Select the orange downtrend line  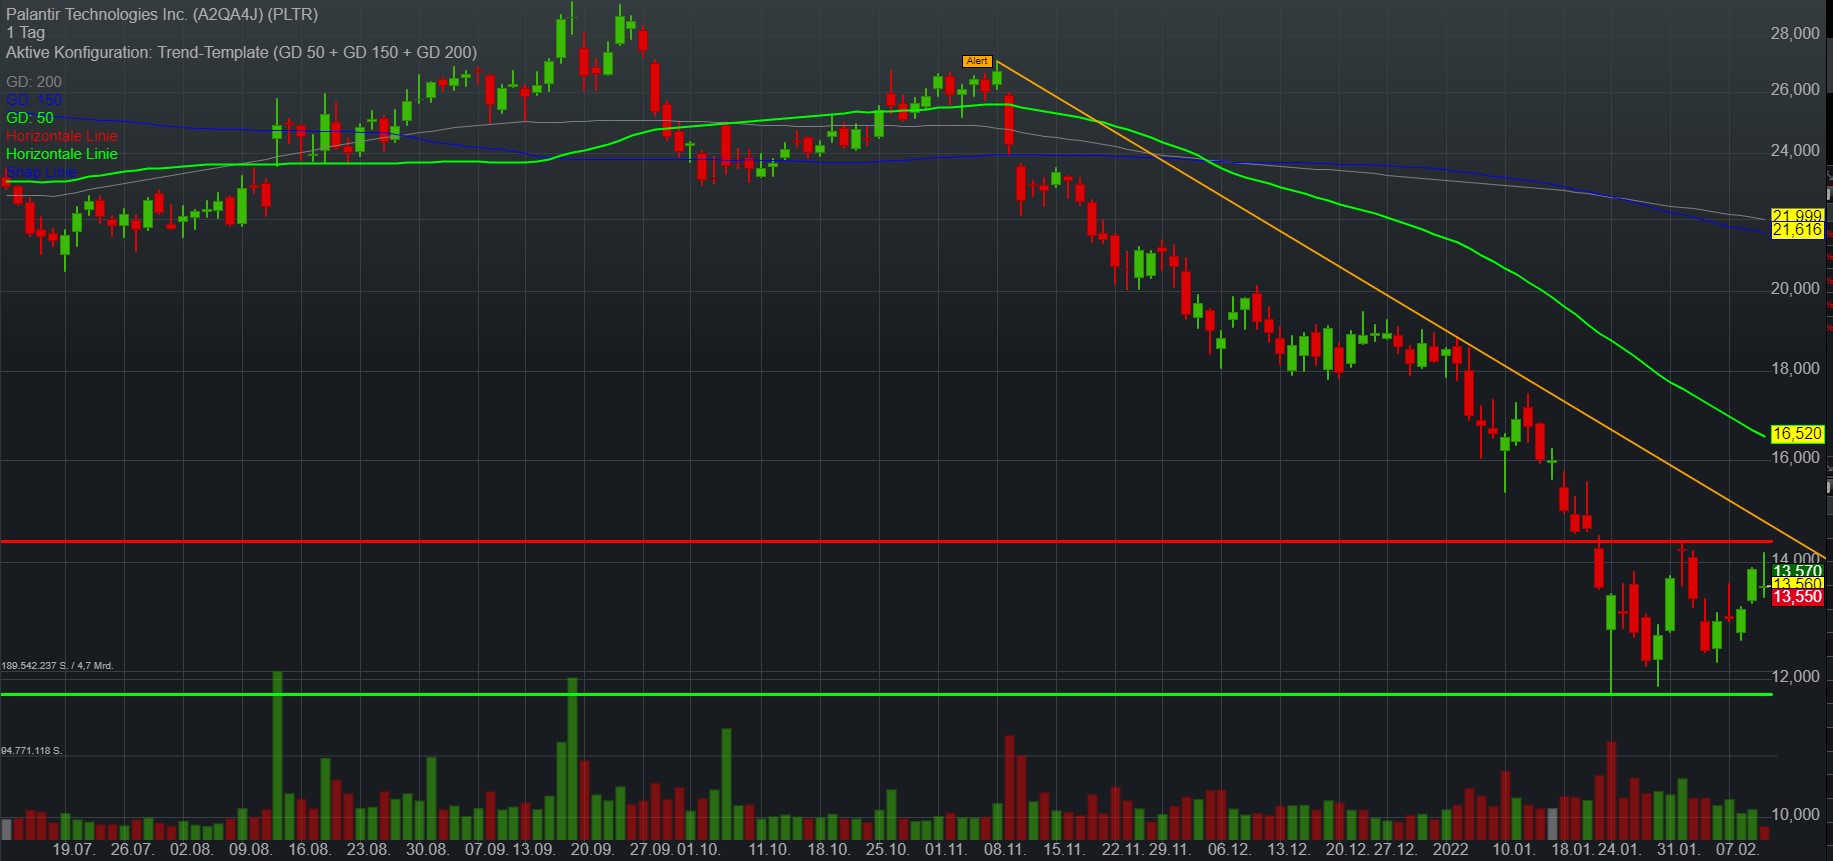tap(1411, 310)
